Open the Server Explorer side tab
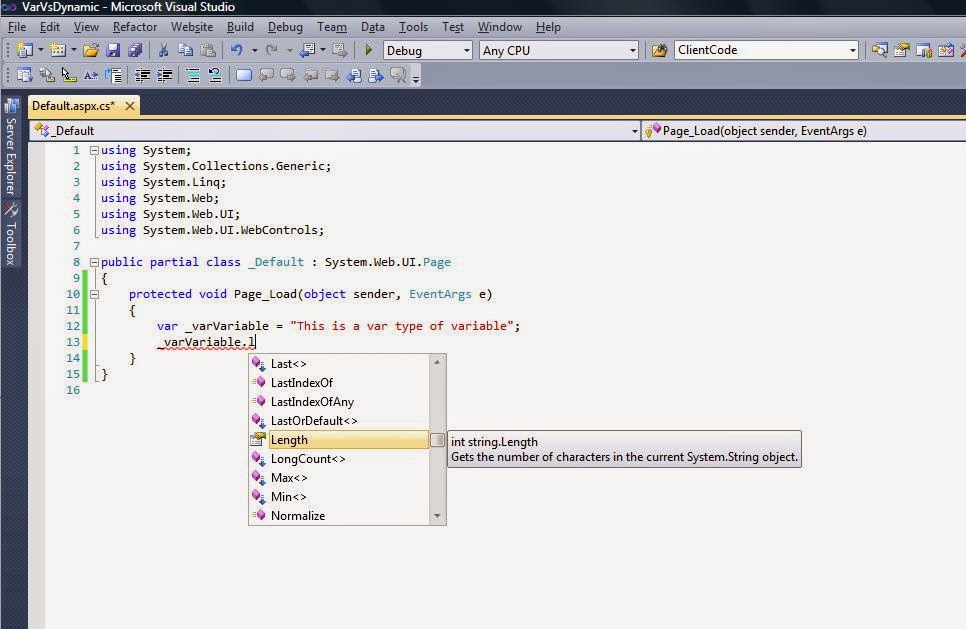The height and width of the screenshot is (629, 966). coord(10,148)
